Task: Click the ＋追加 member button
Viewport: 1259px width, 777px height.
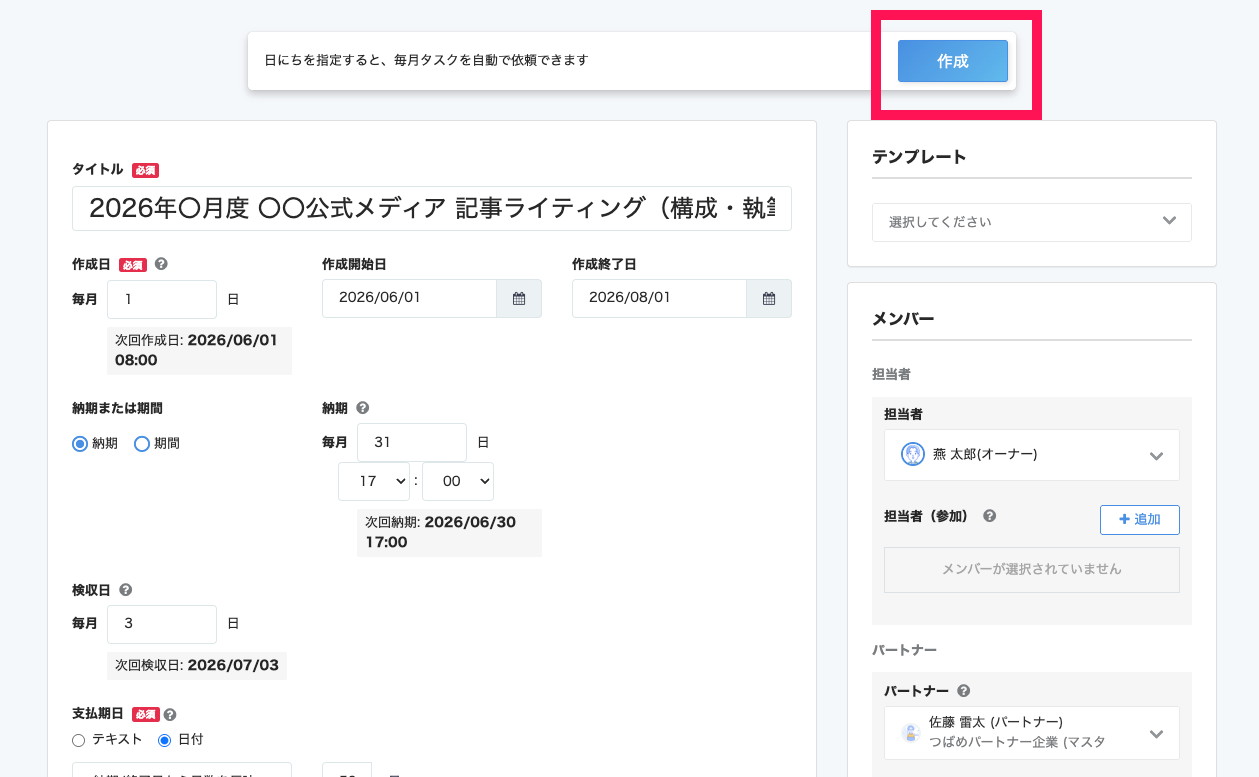Action: pyautogui.click(x=1140, y=520)
